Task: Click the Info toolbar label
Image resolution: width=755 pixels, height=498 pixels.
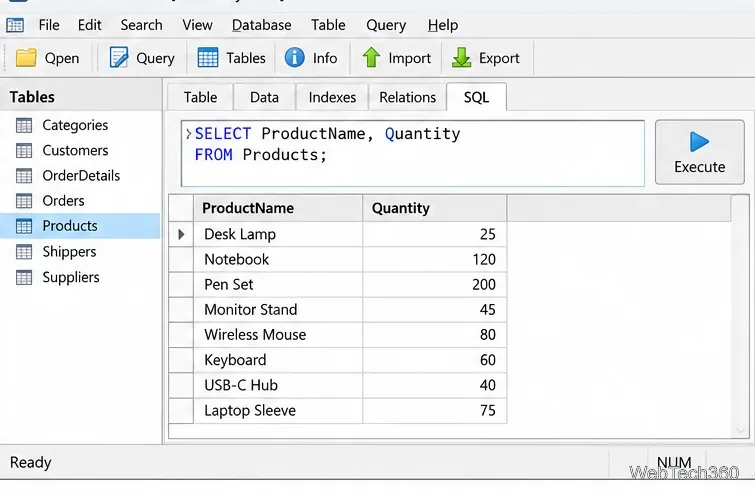Action: pyautogui.click(x=325, y=58)
